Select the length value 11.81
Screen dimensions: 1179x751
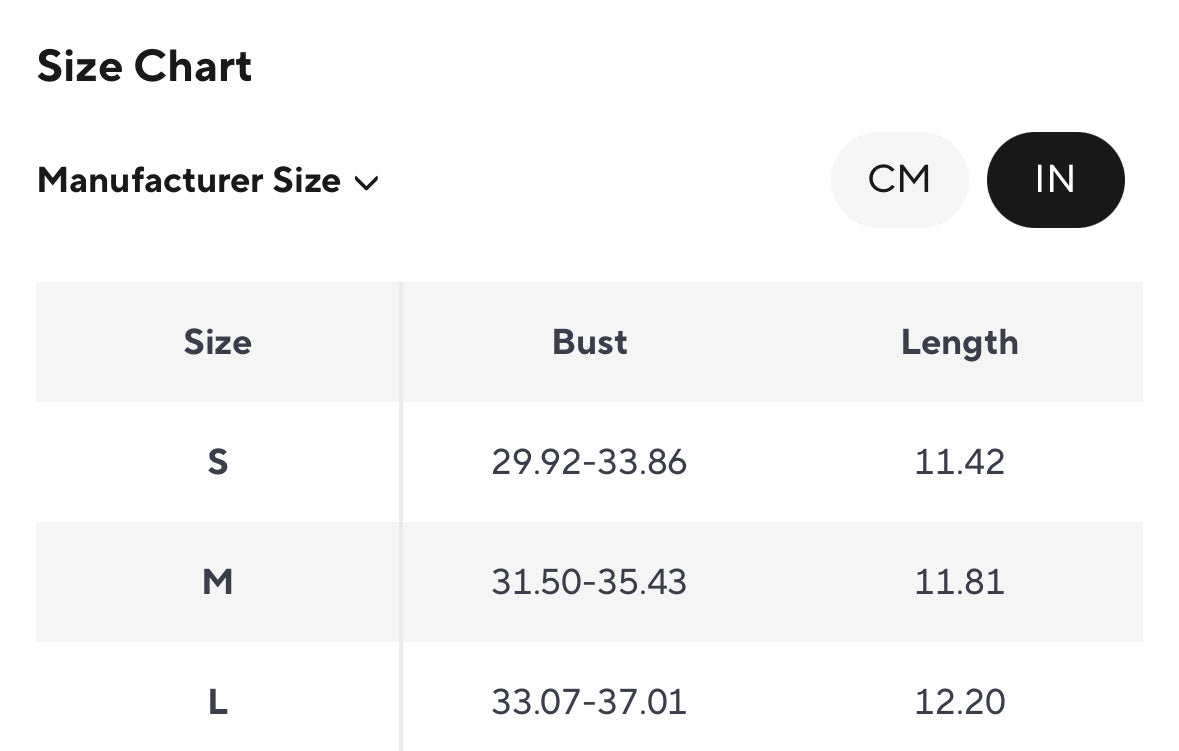pos(959,582)
